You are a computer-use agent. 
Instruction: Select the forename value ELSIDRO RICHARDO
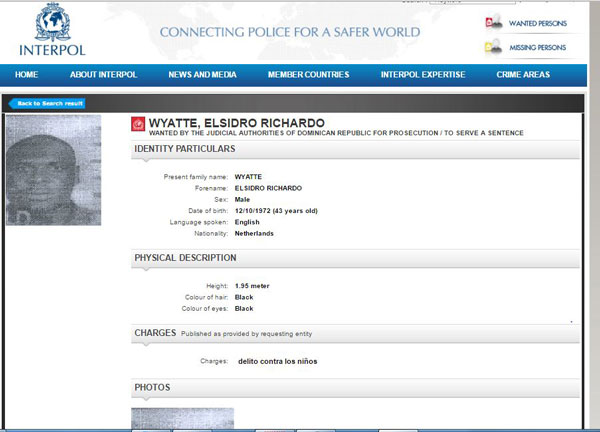(268, 188)
